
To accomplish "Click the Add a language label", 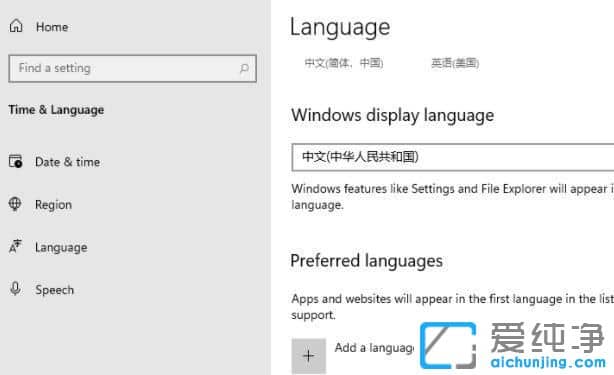I will [x=374, y=348].
